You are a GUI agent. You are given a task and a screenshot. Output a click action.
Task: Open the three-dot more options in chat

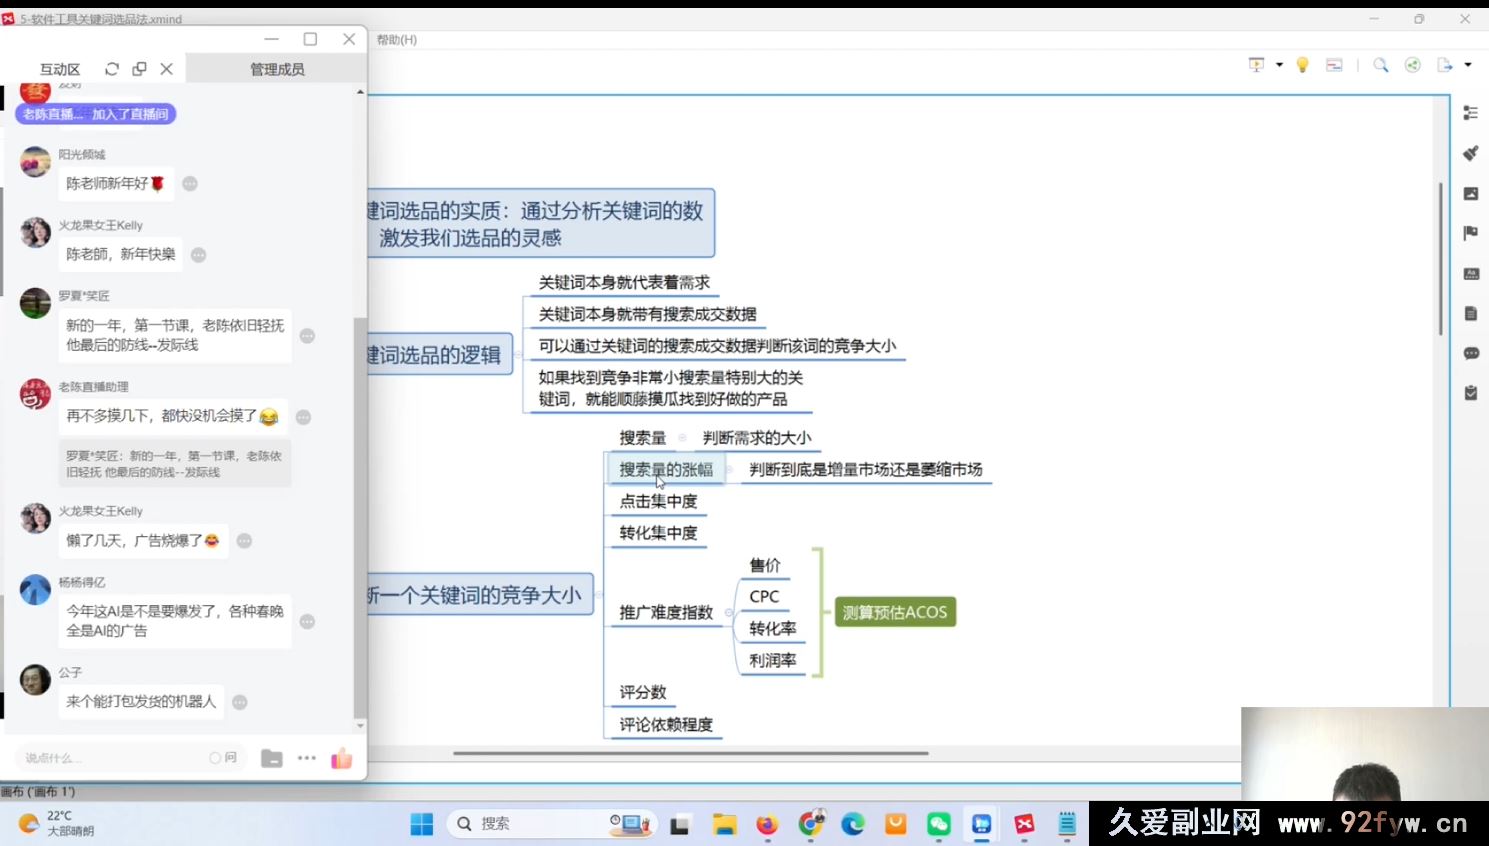pos(307,758)
